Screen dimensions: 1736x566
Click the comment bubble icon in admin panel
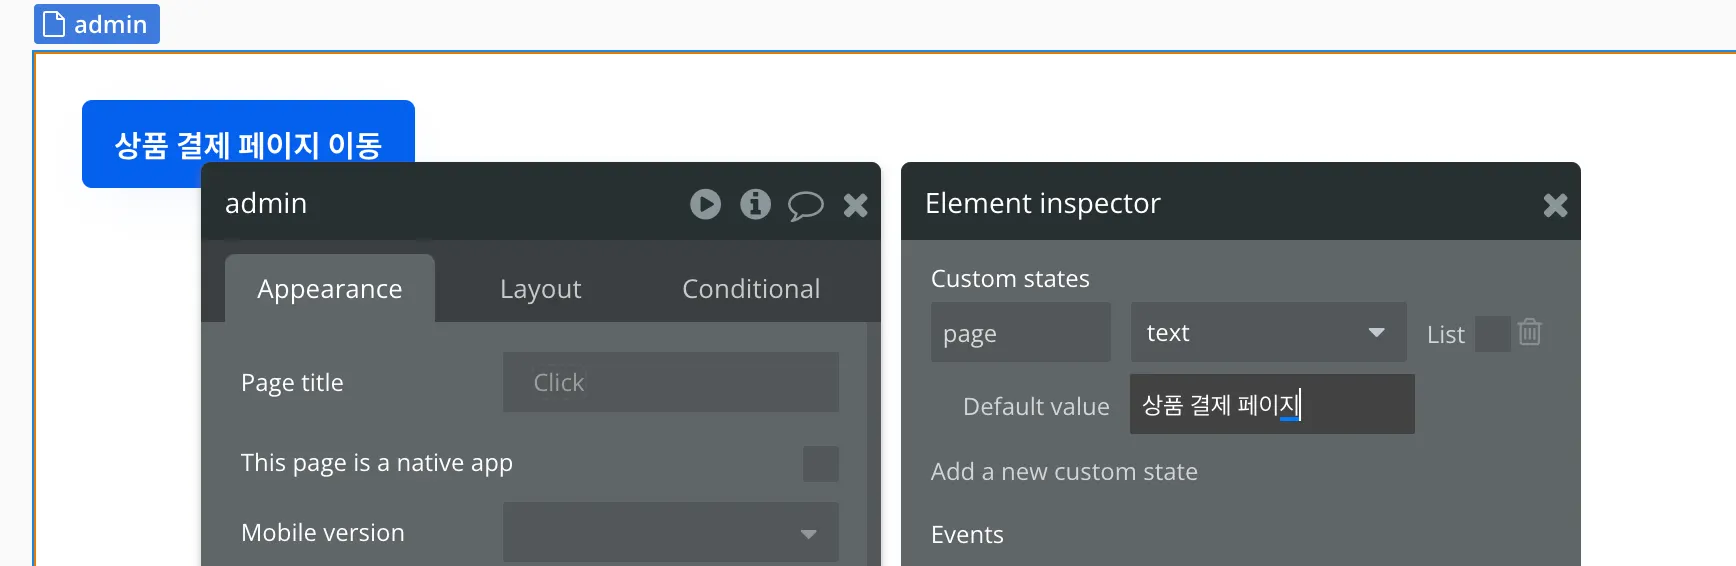pos(805,206)
